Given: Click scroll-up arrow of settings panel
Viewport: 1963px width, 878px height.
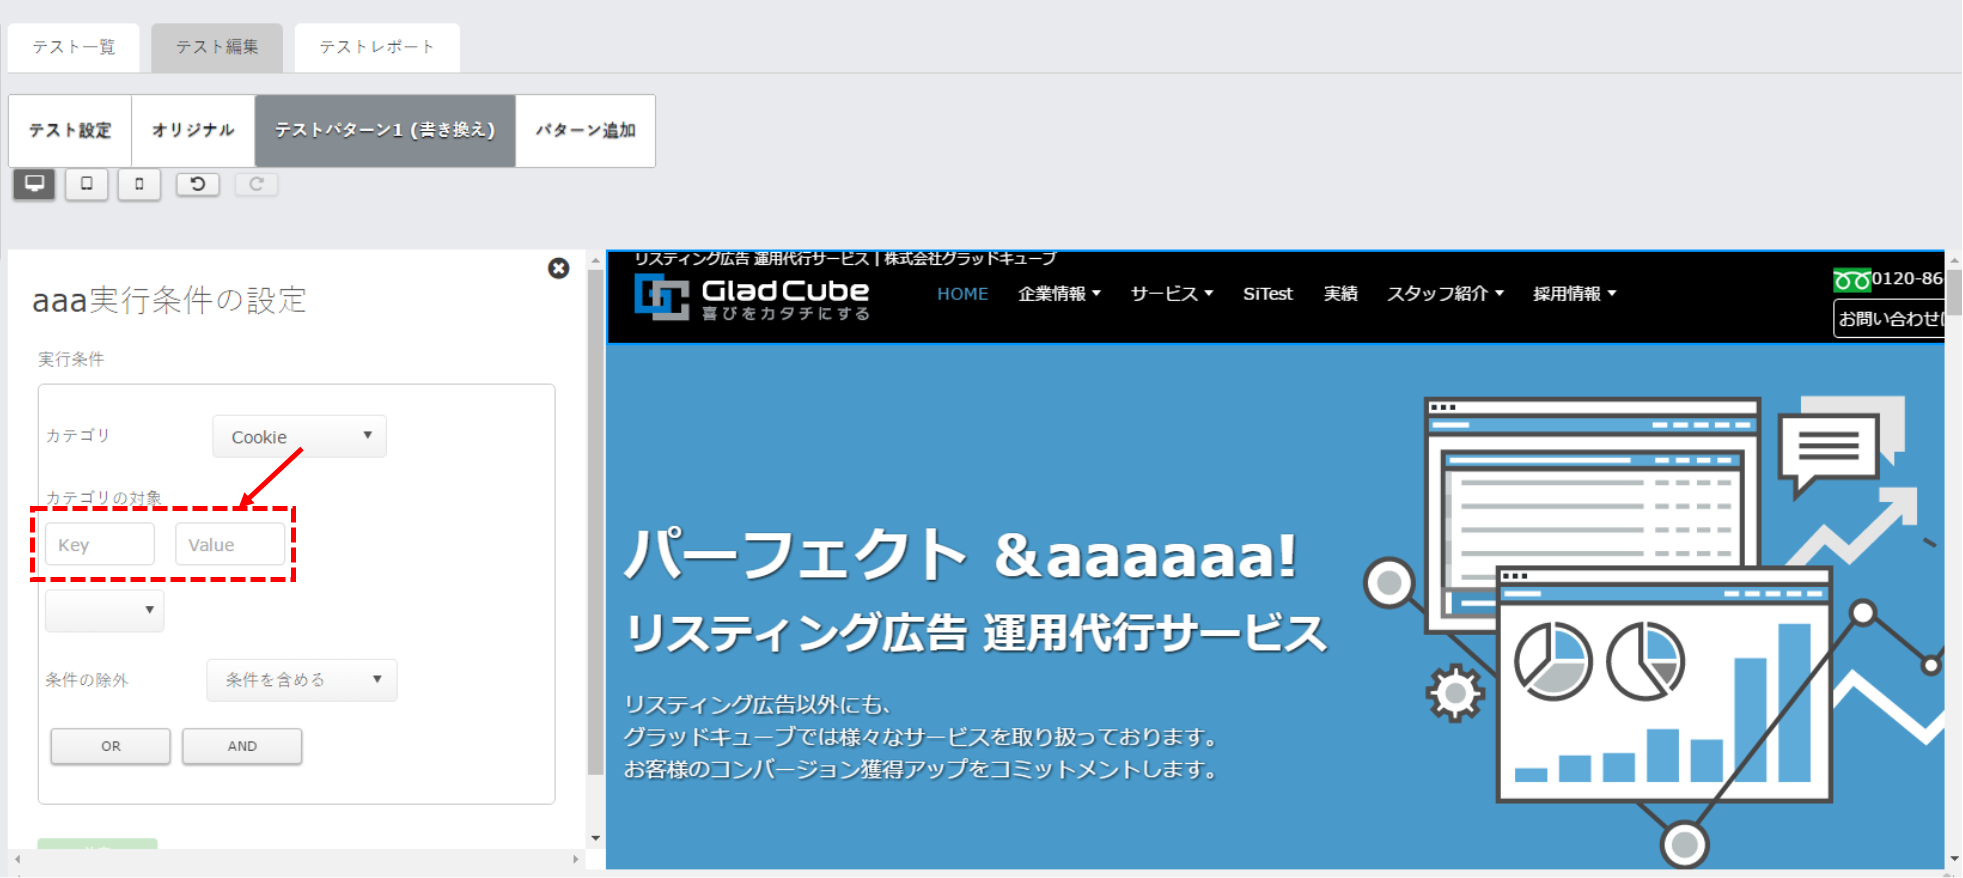Looking at the screenshot, I should (596, 260).
